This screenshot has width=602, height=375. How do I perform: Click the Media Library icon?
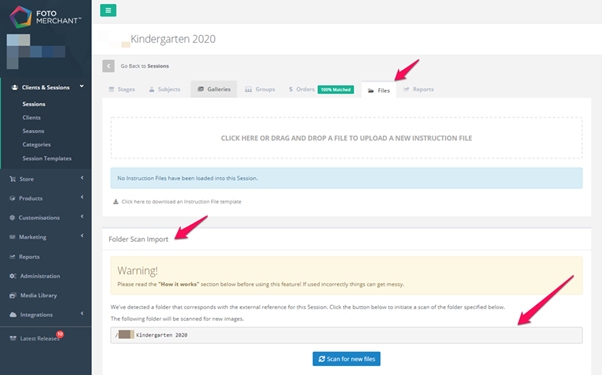13,296
